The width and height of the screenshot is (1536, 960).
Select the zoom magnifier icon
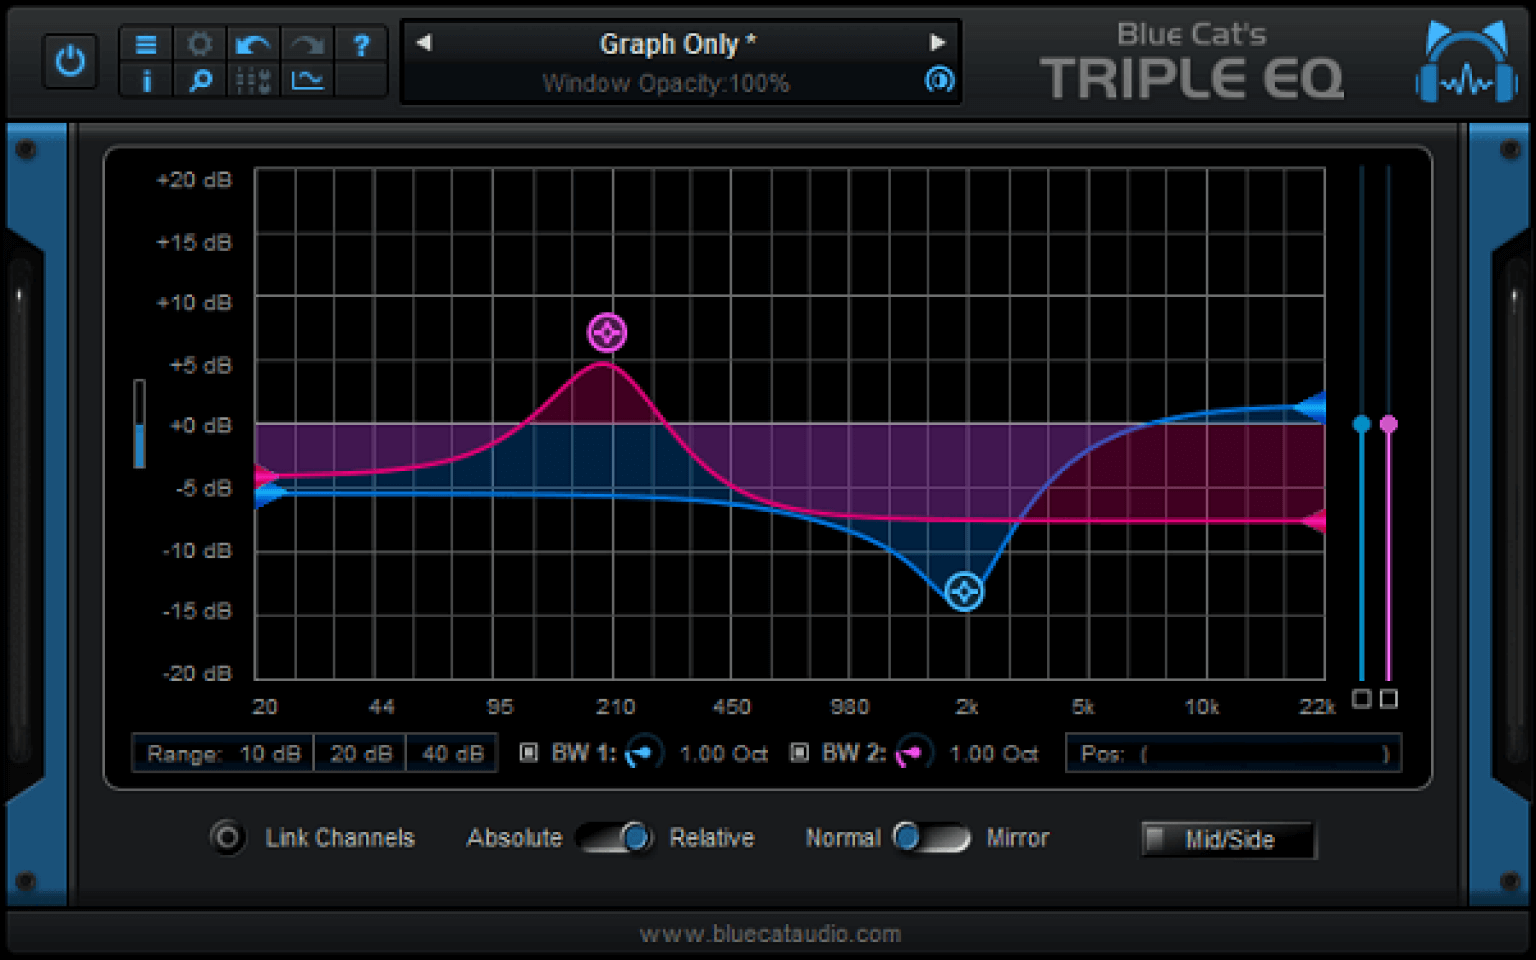[x=199, y=81]
